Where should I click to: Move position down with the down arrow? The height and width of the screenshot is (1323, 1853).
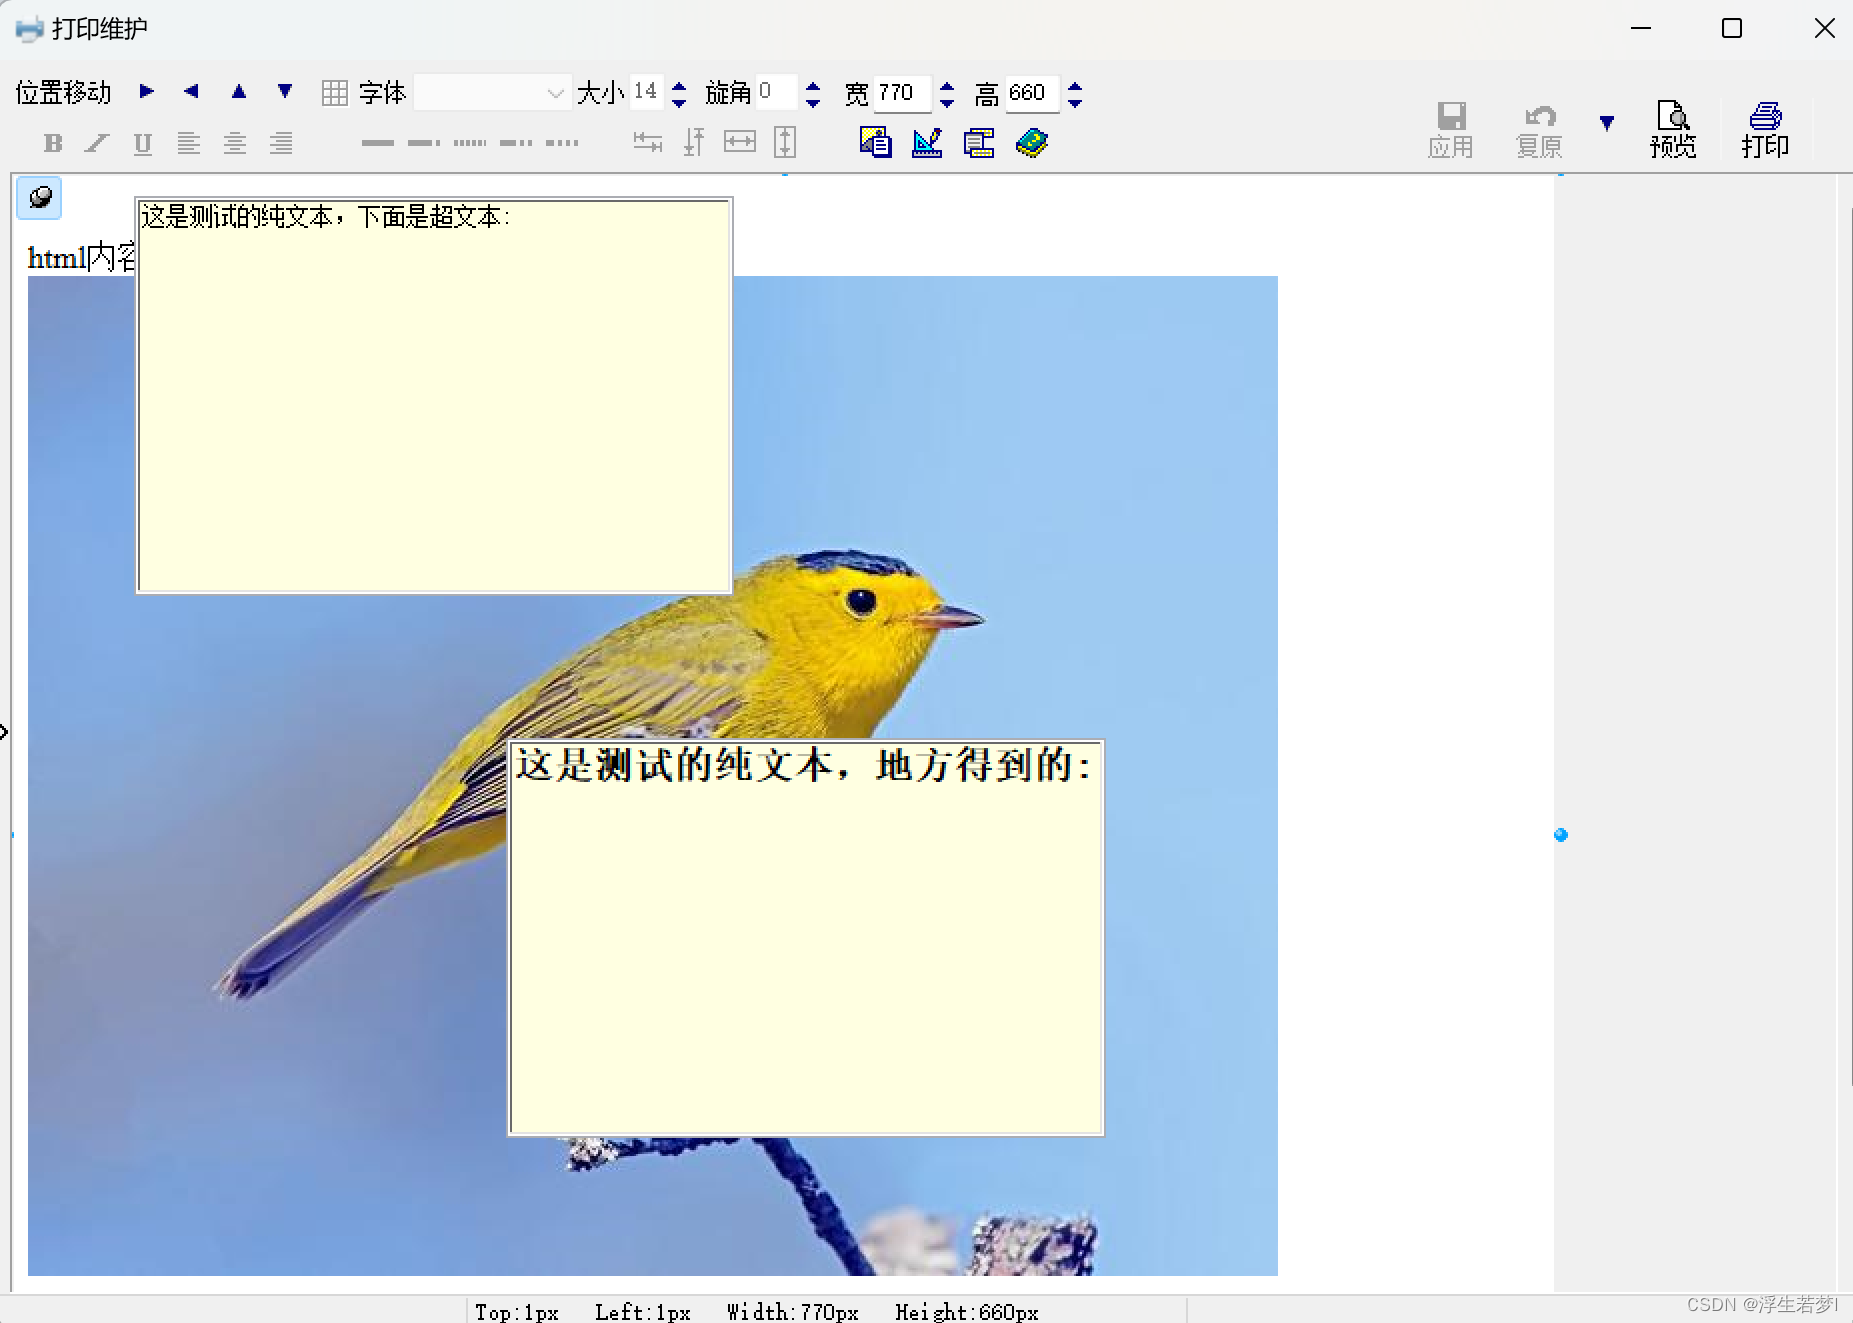(x=285, y=91)
